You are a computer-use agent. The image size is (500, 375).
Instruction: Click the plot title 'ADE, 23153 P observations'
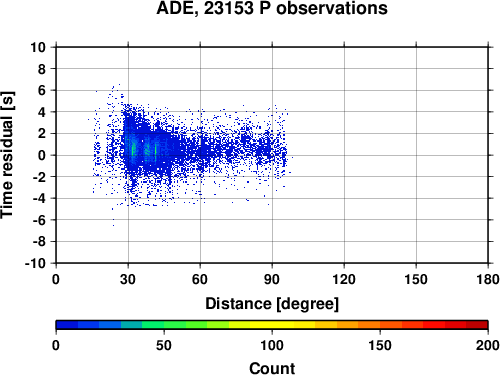[272, 8]
